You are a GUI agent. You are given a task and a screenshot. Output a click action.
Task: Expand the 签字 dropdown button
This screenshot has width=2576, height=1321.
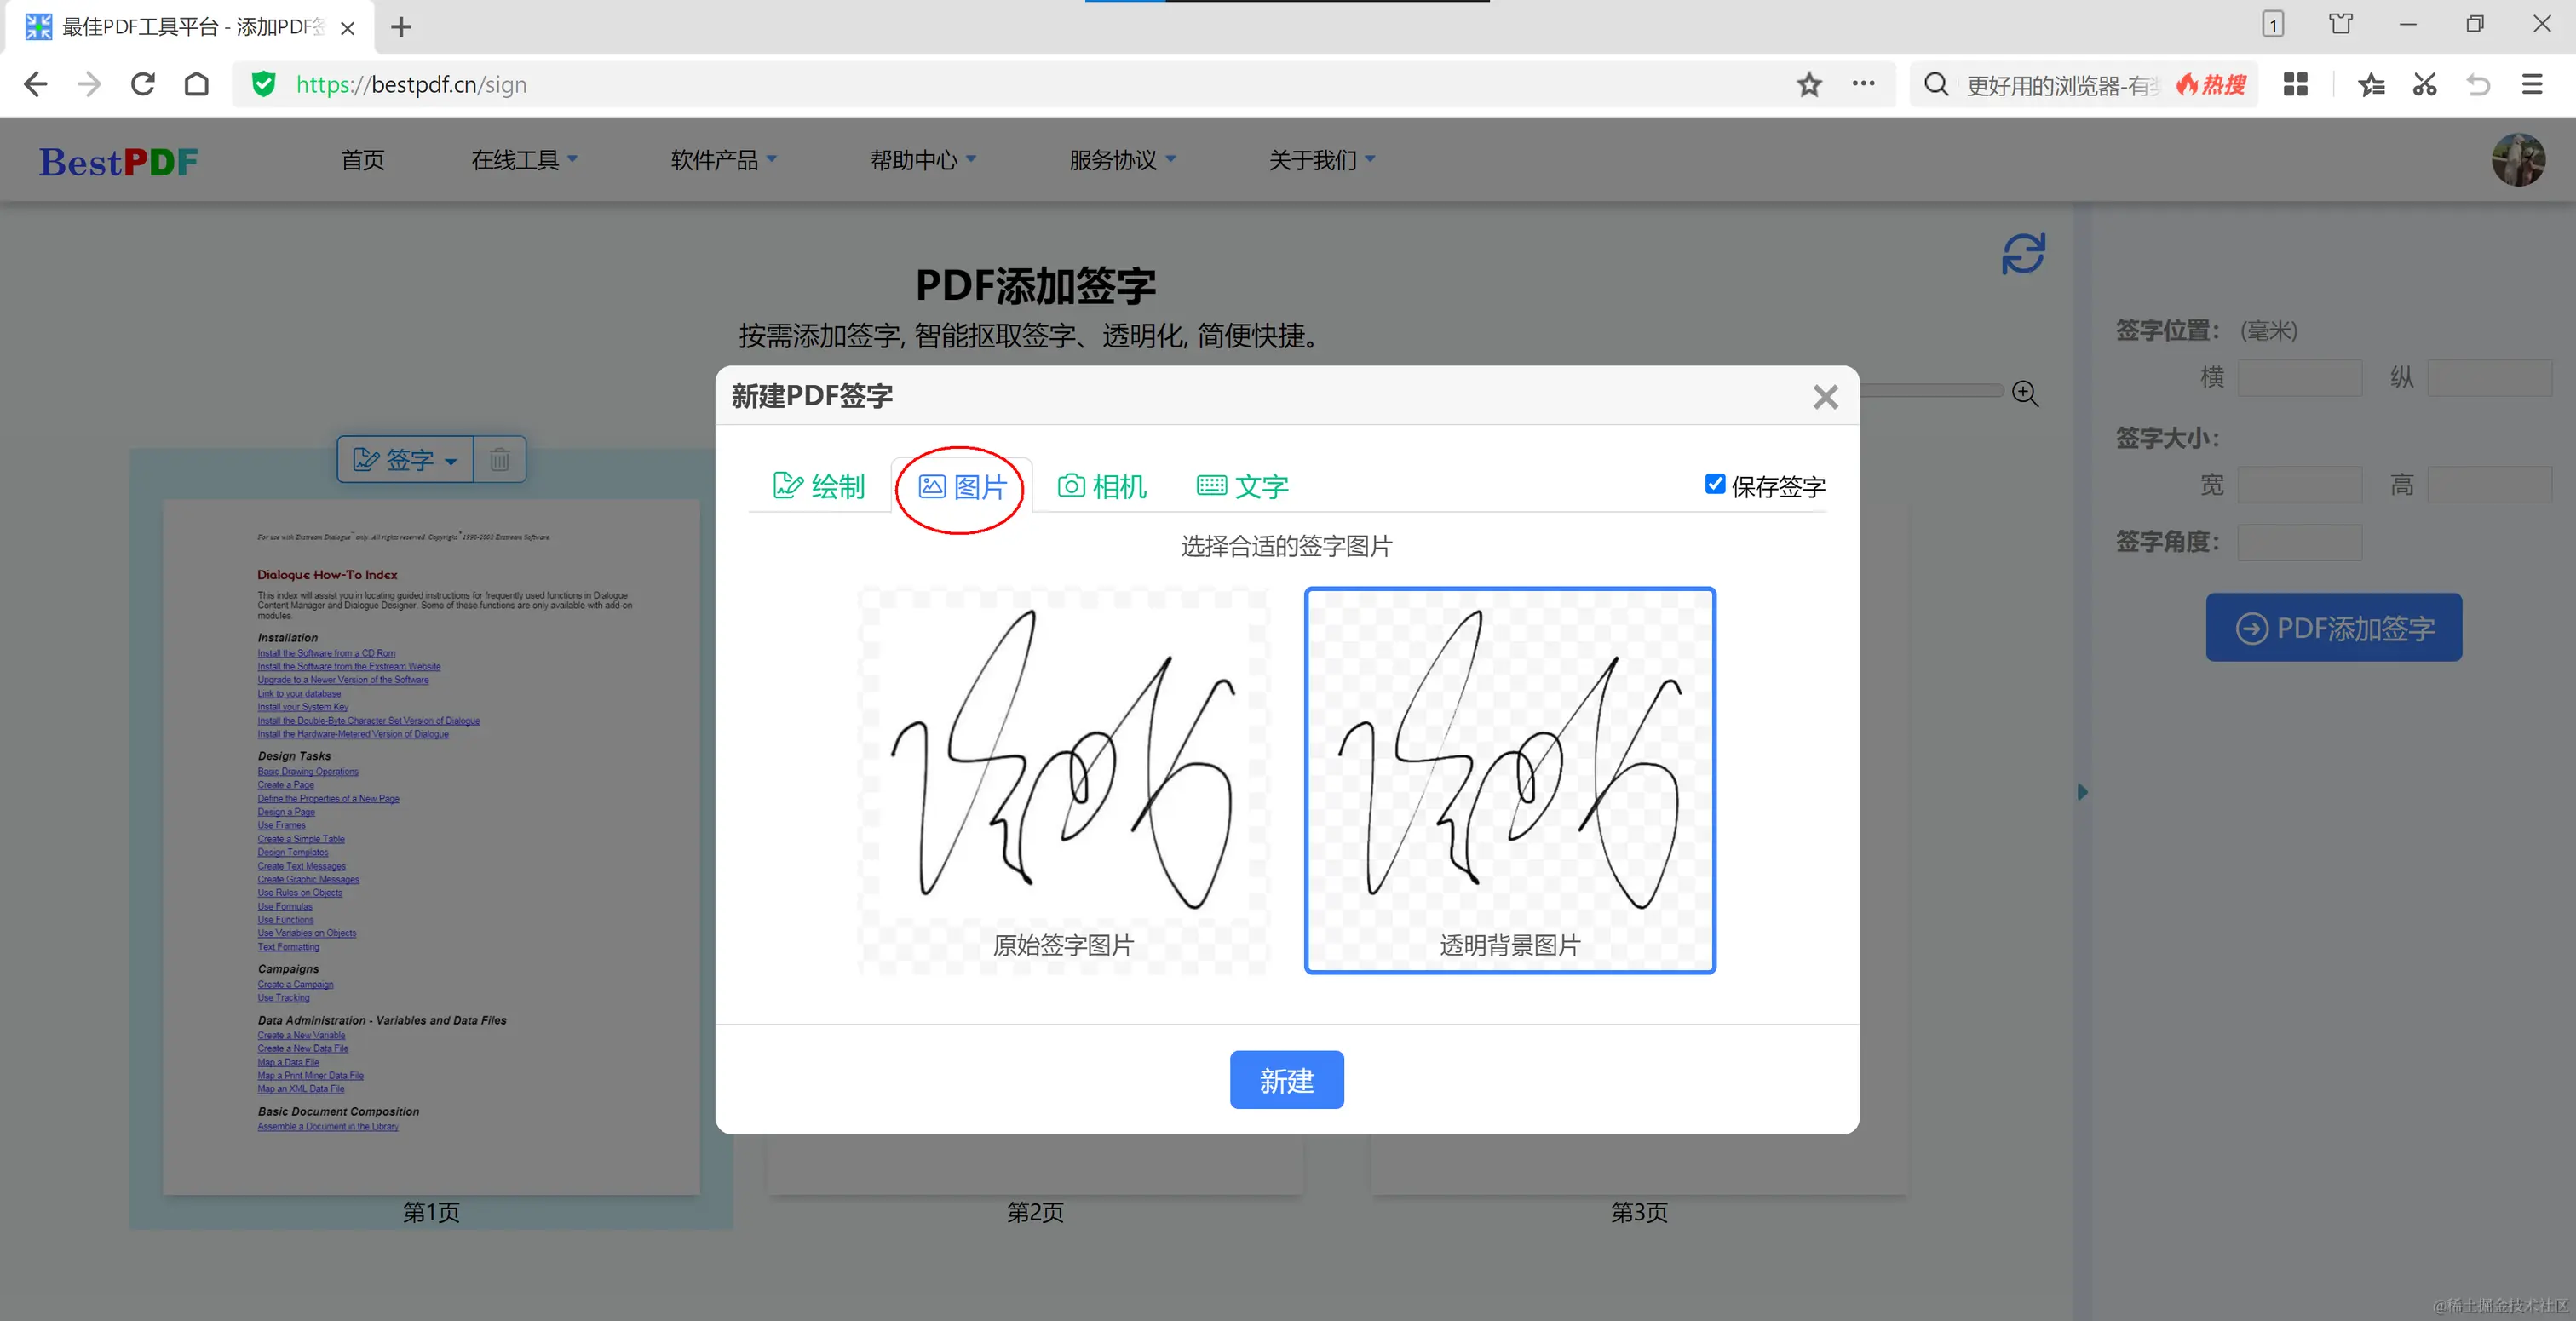tap(405, 460)
